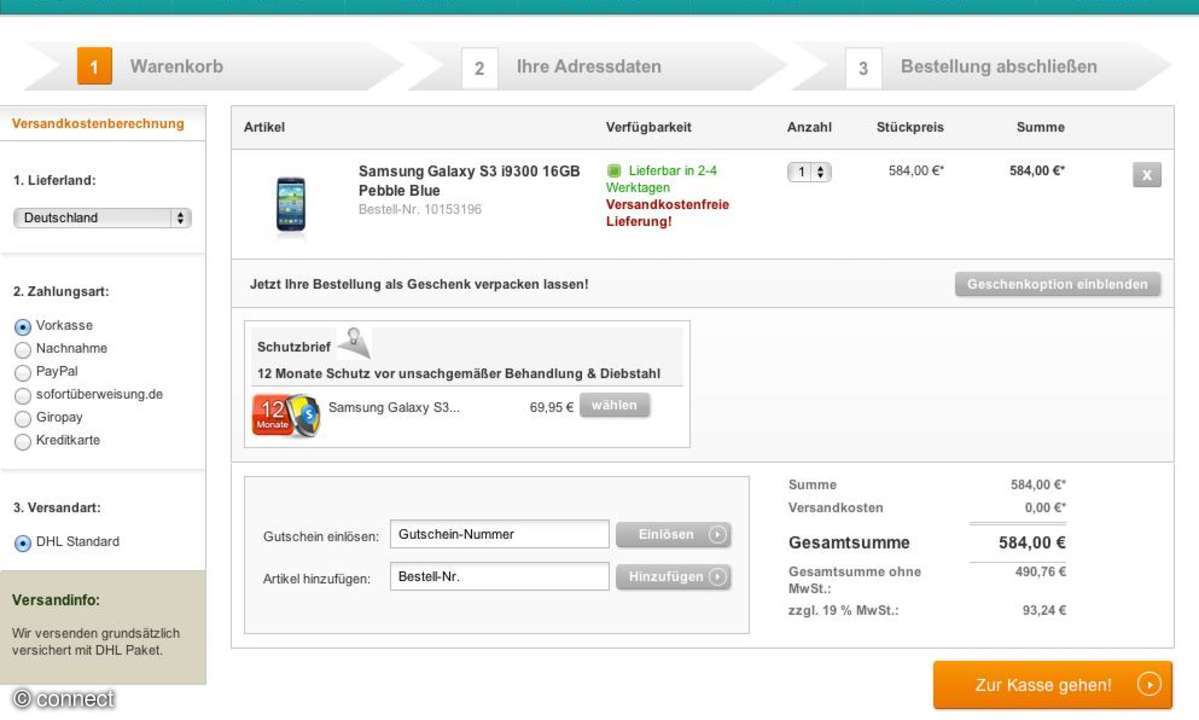Image resolution: width=1199 pixels, height=720 pixels.
Task: Click the Gesamtsumme 584,00 € value
Action: coord(1032,543)
